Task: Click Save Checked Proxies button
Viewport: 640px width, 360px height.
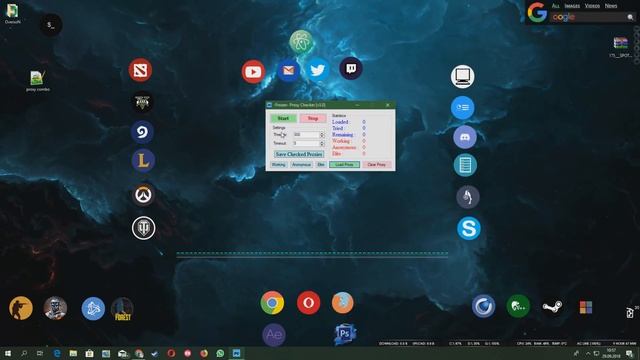Action: 299,154
